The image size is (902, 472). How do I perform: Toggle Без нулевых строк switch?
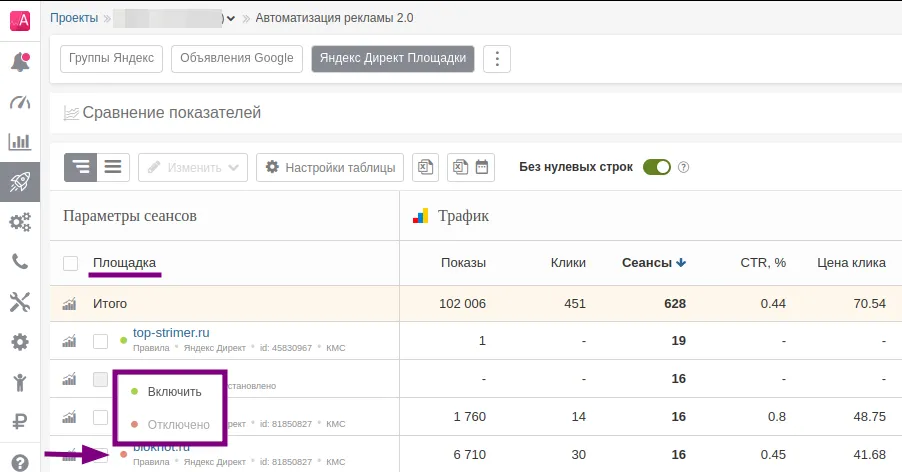point(657,167)
